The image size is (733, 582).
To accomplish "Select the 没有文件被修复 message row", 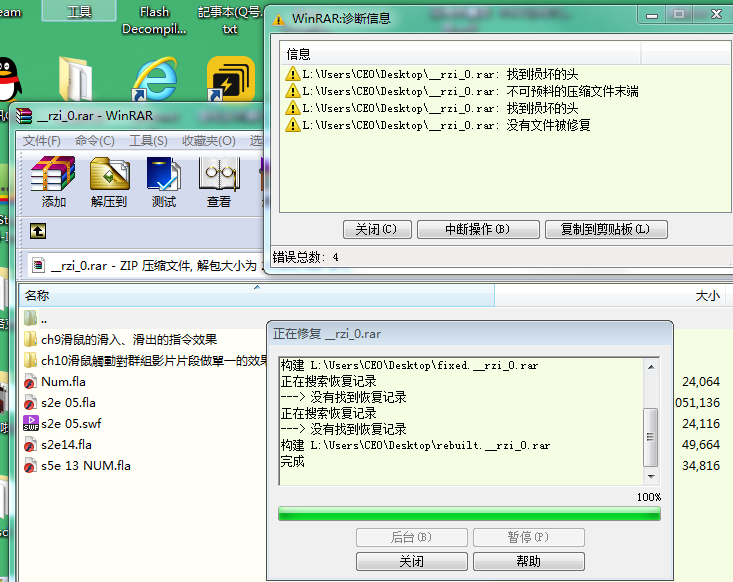I will [x=438, y=125].
